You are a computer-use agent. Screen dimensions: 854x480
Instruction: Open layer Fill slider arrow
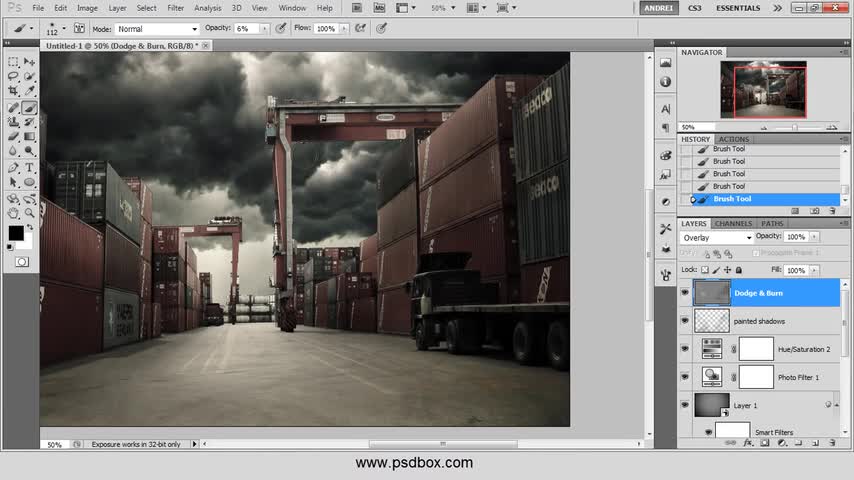tap(814, 270)
